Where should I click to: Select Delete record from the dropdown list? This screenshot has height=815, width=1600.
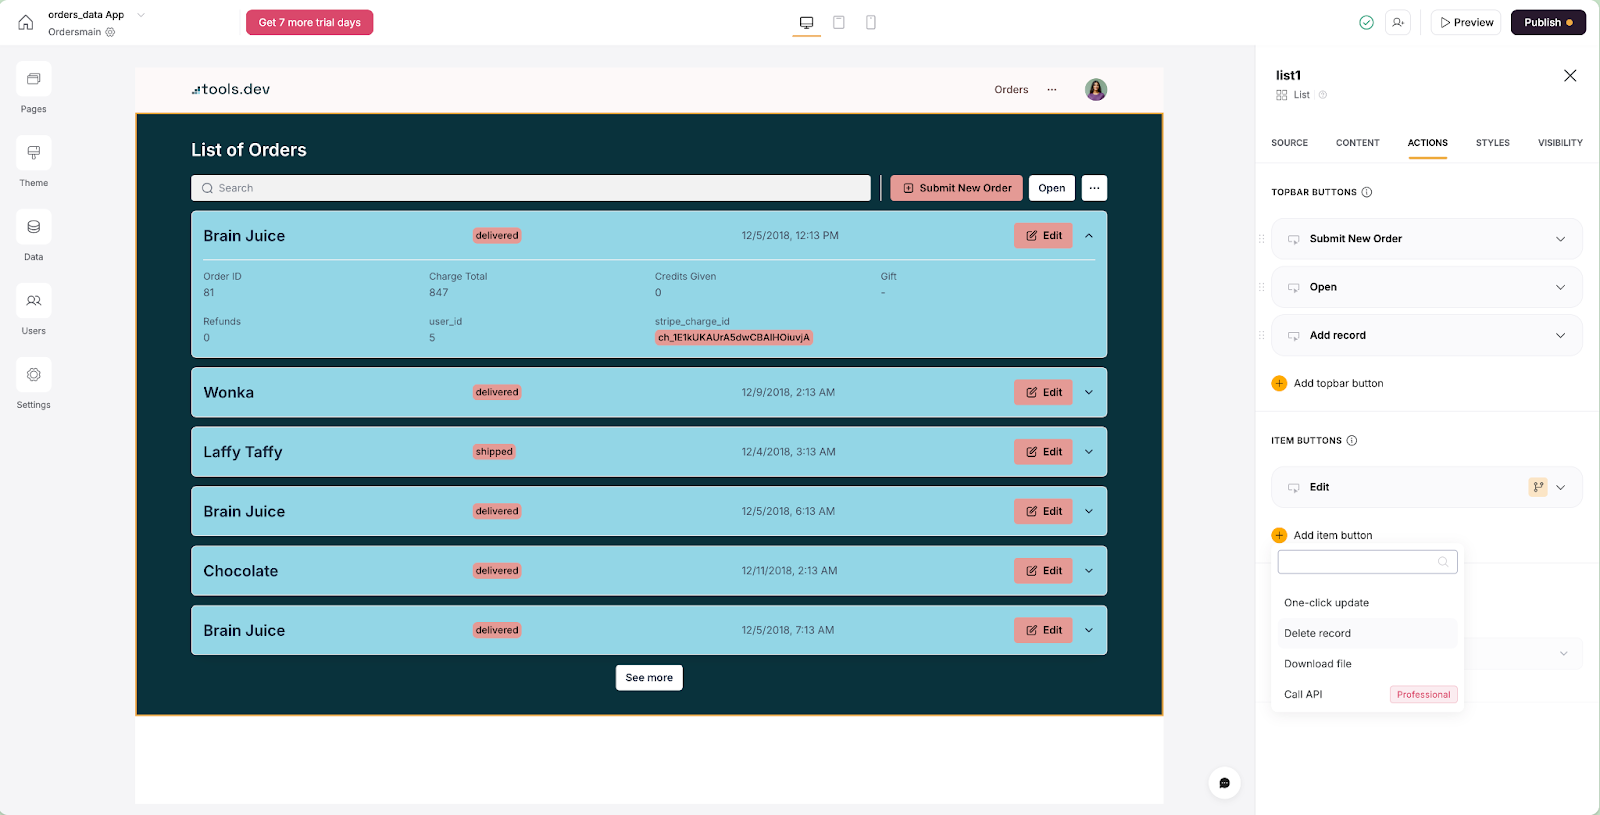(1317, 634)
